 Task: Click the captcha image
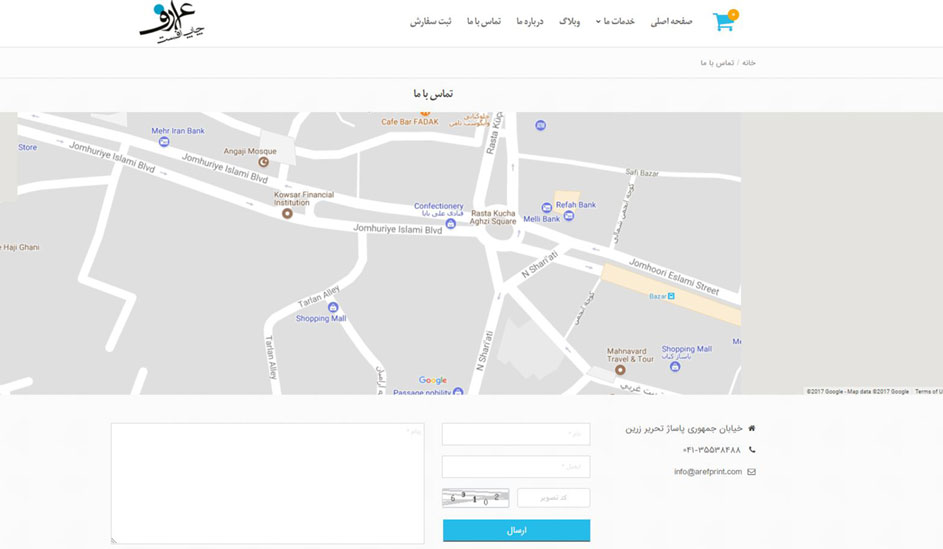476,498
